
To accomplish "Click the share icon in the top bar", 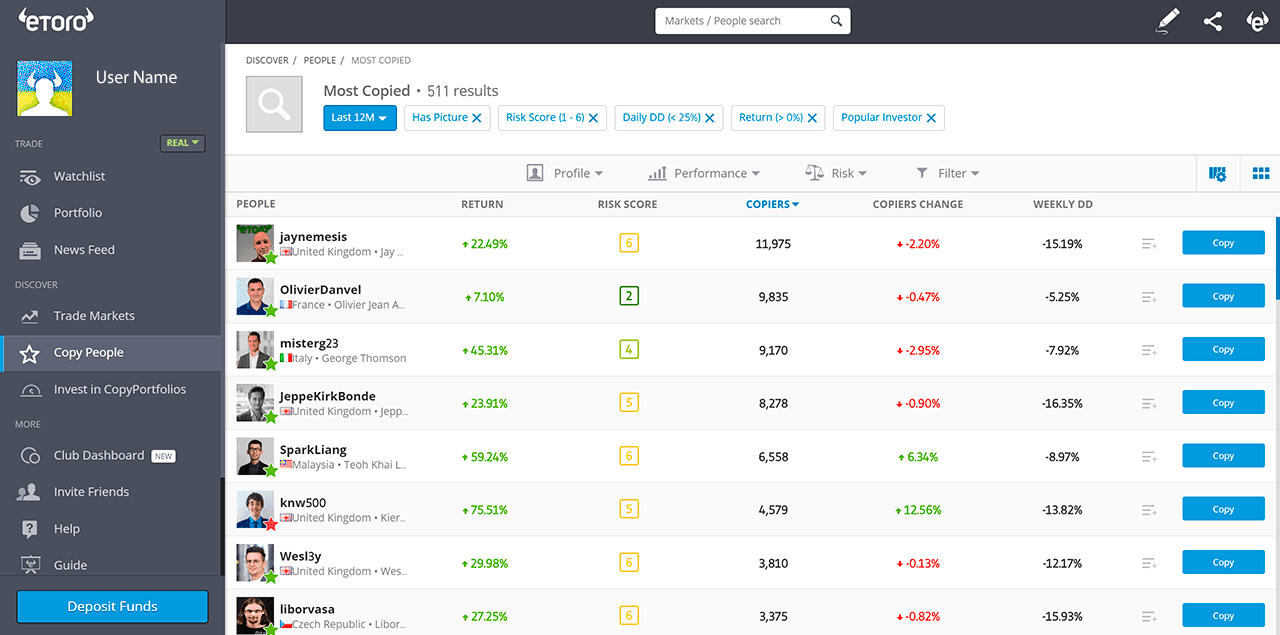I will 1213,20.
